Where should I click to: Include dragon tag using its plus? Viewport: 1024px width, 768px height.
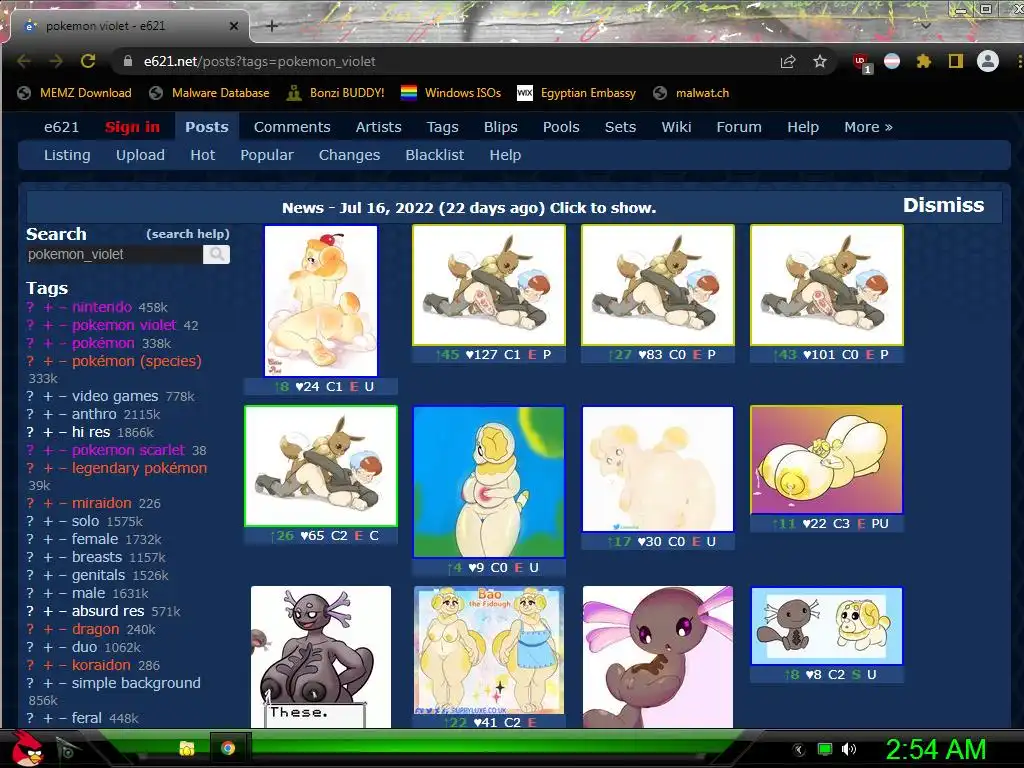48,630
